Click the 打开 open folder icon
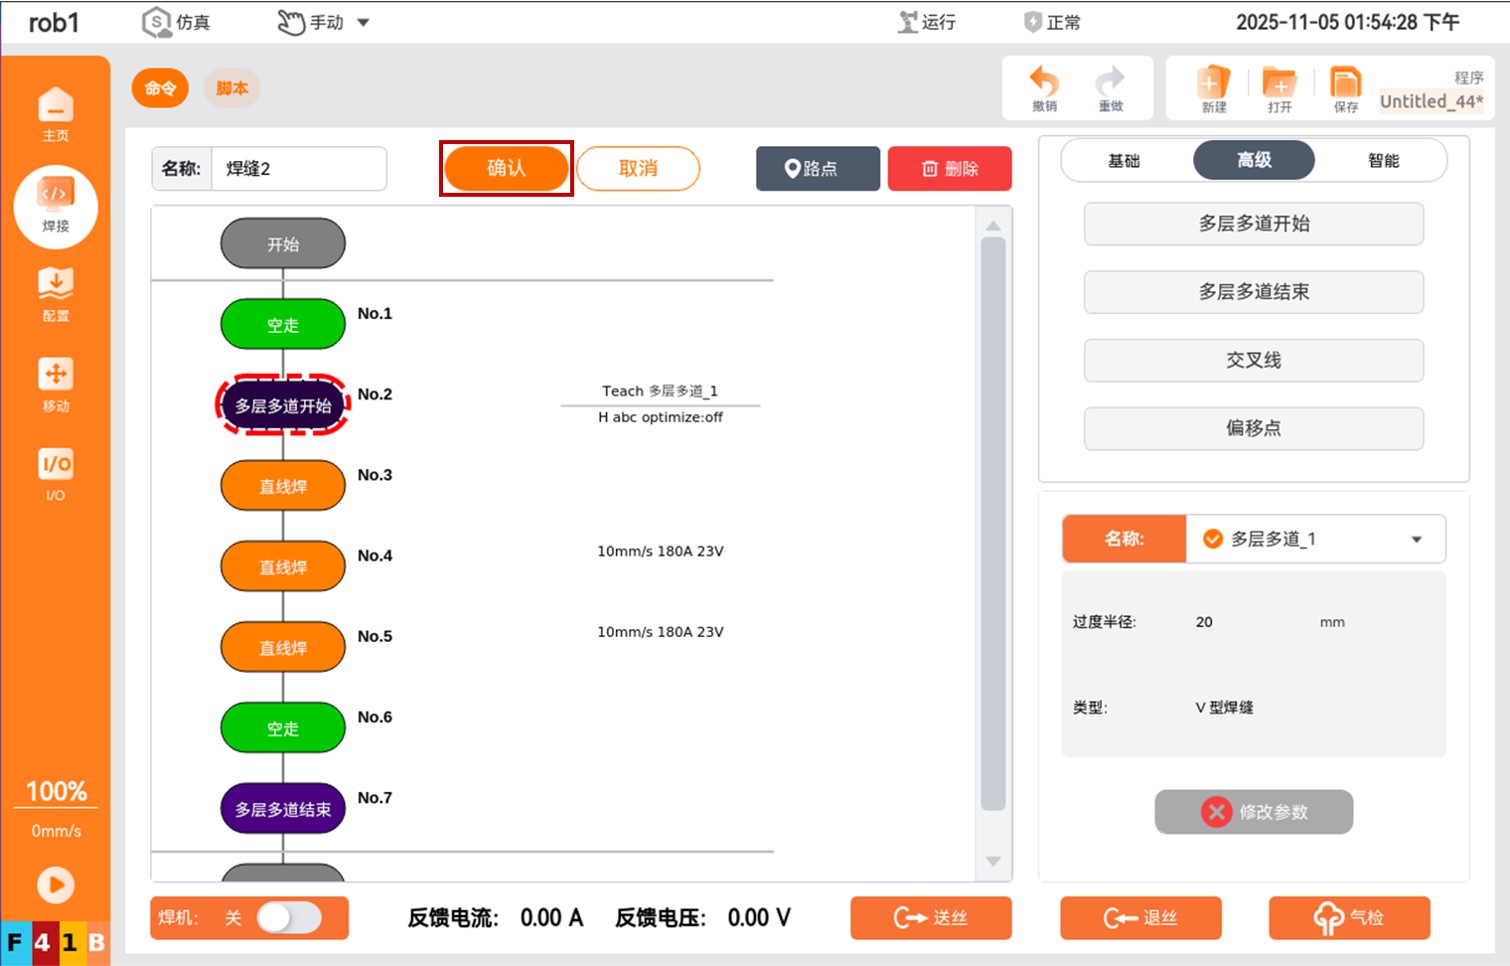The height and width of the screenshot is (966, 1510). pyautogui.click(x=1279, y=88)
